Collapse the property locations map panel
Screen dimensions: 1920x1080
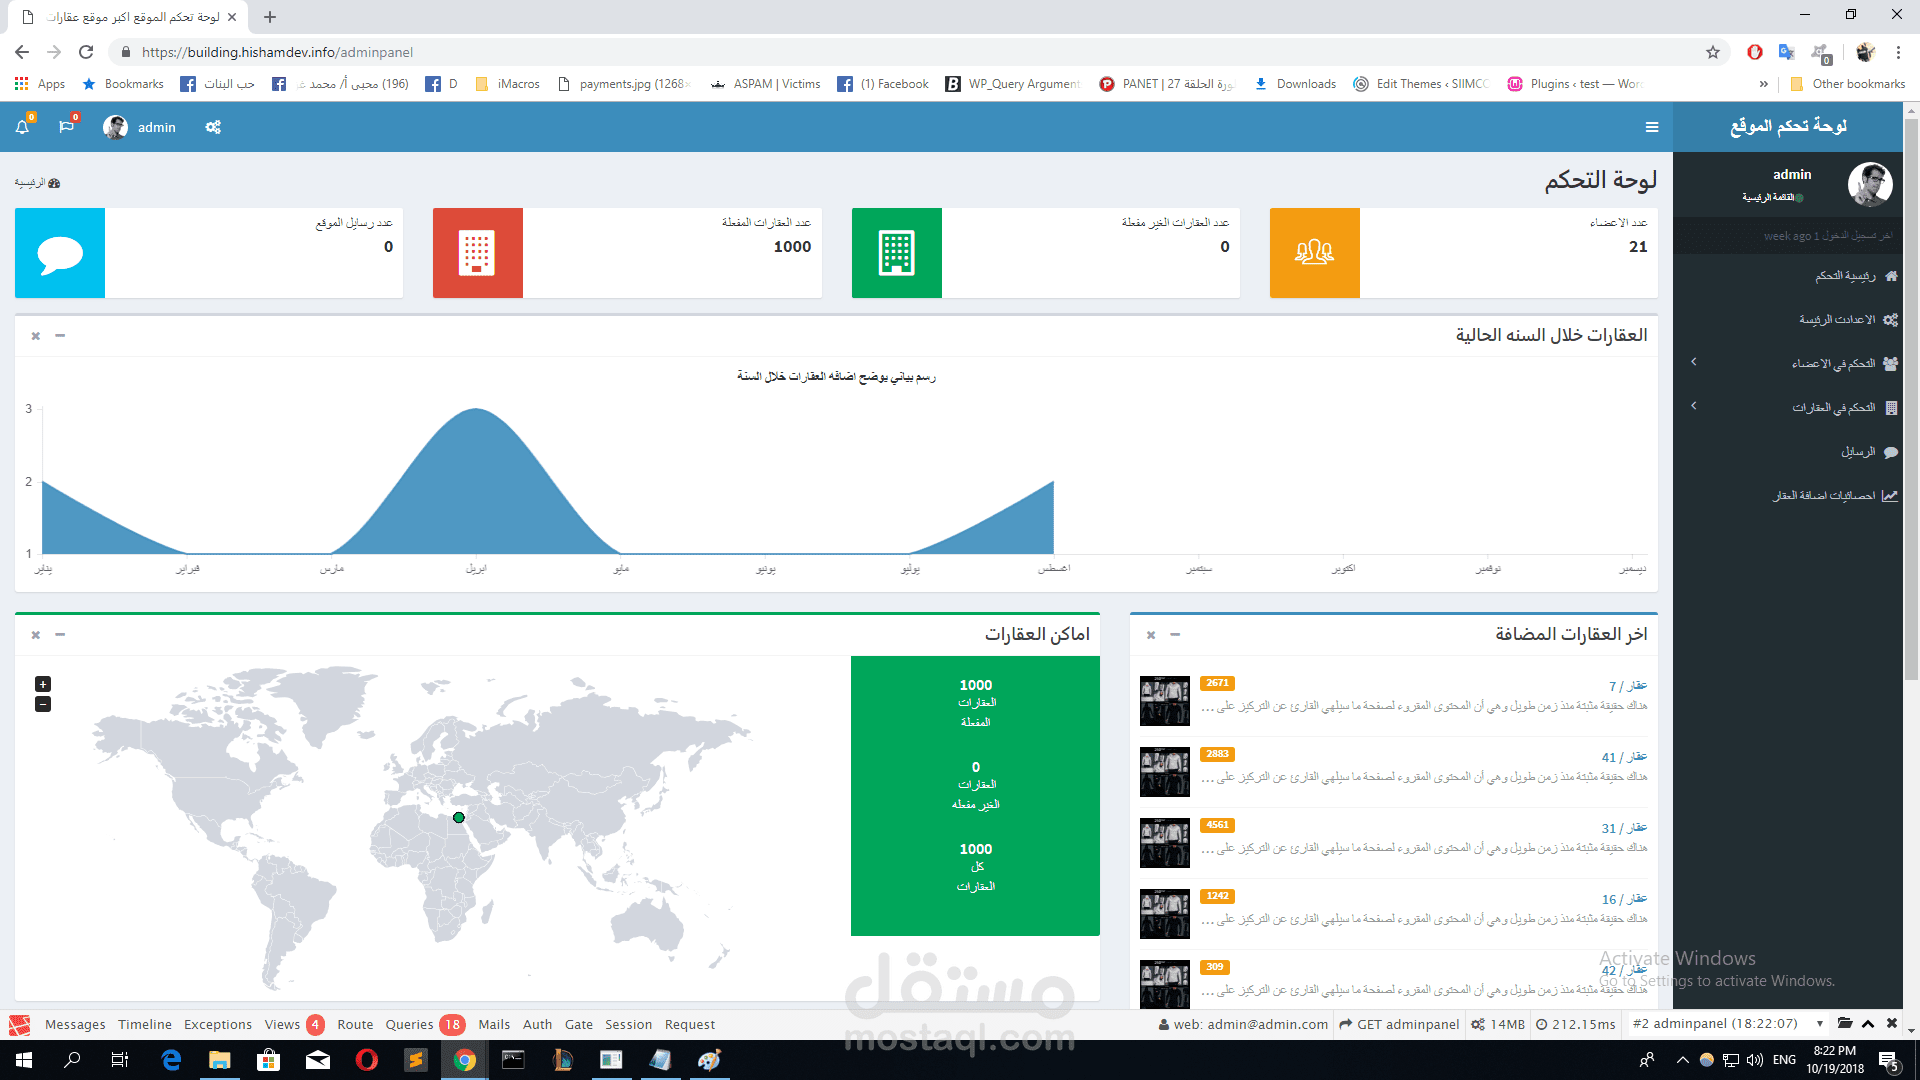60,635
